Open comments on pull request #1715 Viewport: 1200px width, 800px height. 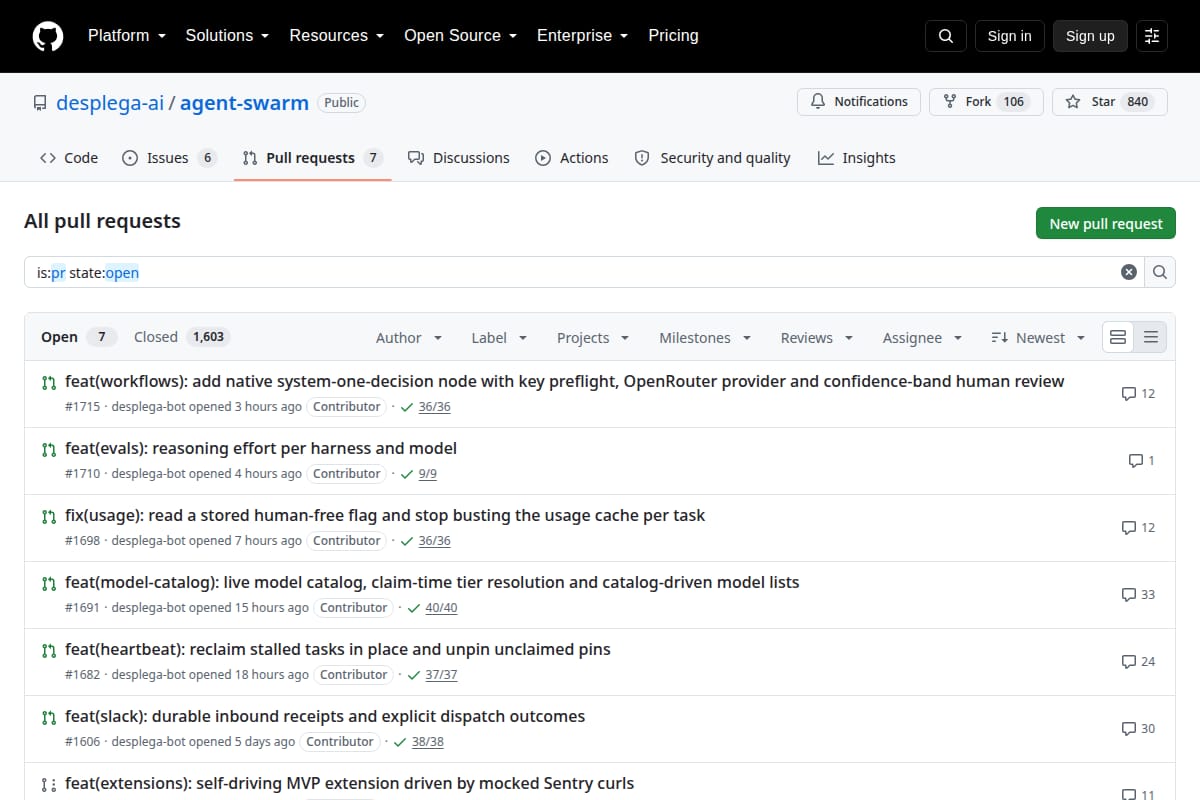tap(1138, 394)
